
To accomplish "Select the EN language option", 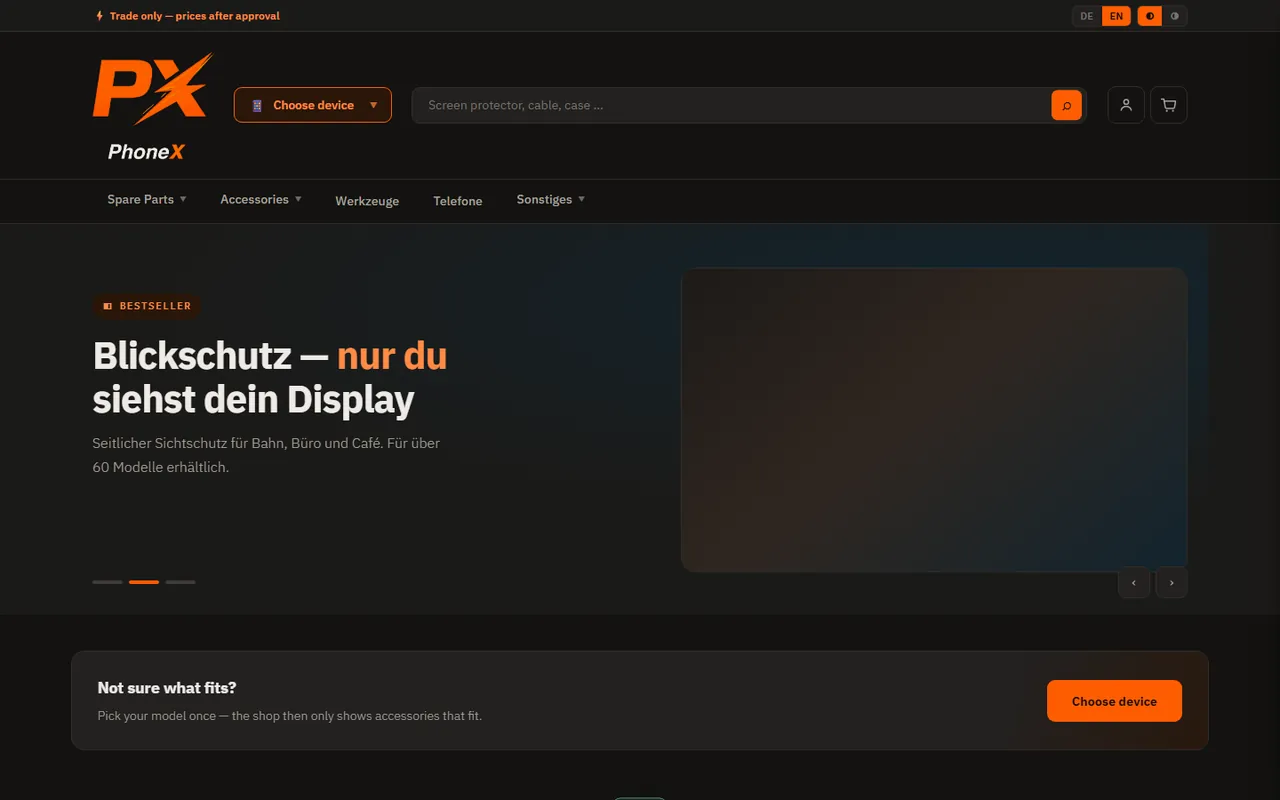I will coord(1116,16).
